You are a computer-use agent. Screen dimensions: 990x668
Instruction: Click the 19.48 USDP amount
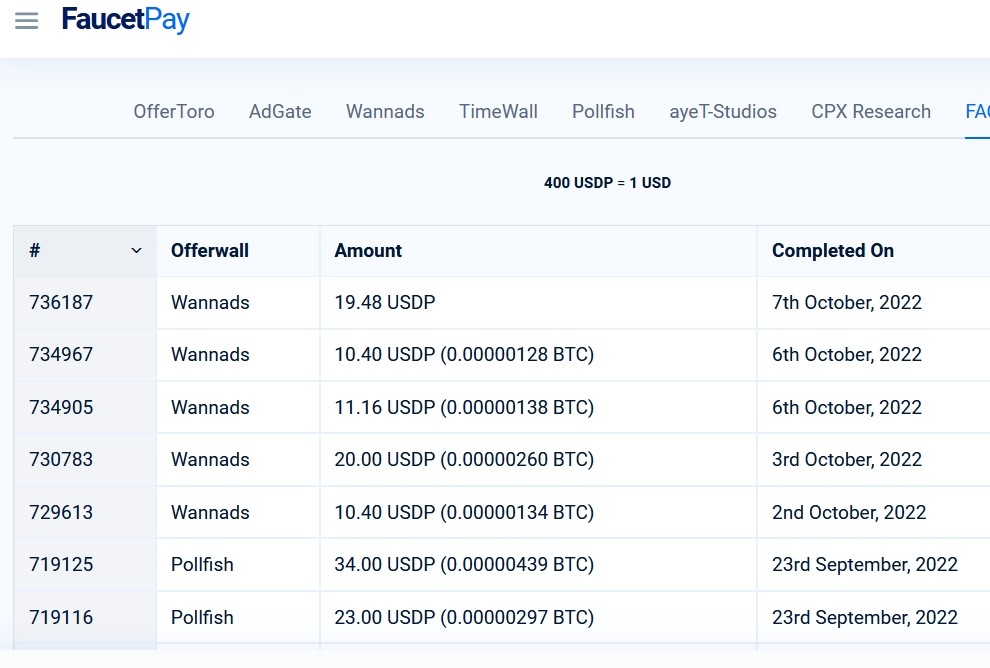[385, 302]
